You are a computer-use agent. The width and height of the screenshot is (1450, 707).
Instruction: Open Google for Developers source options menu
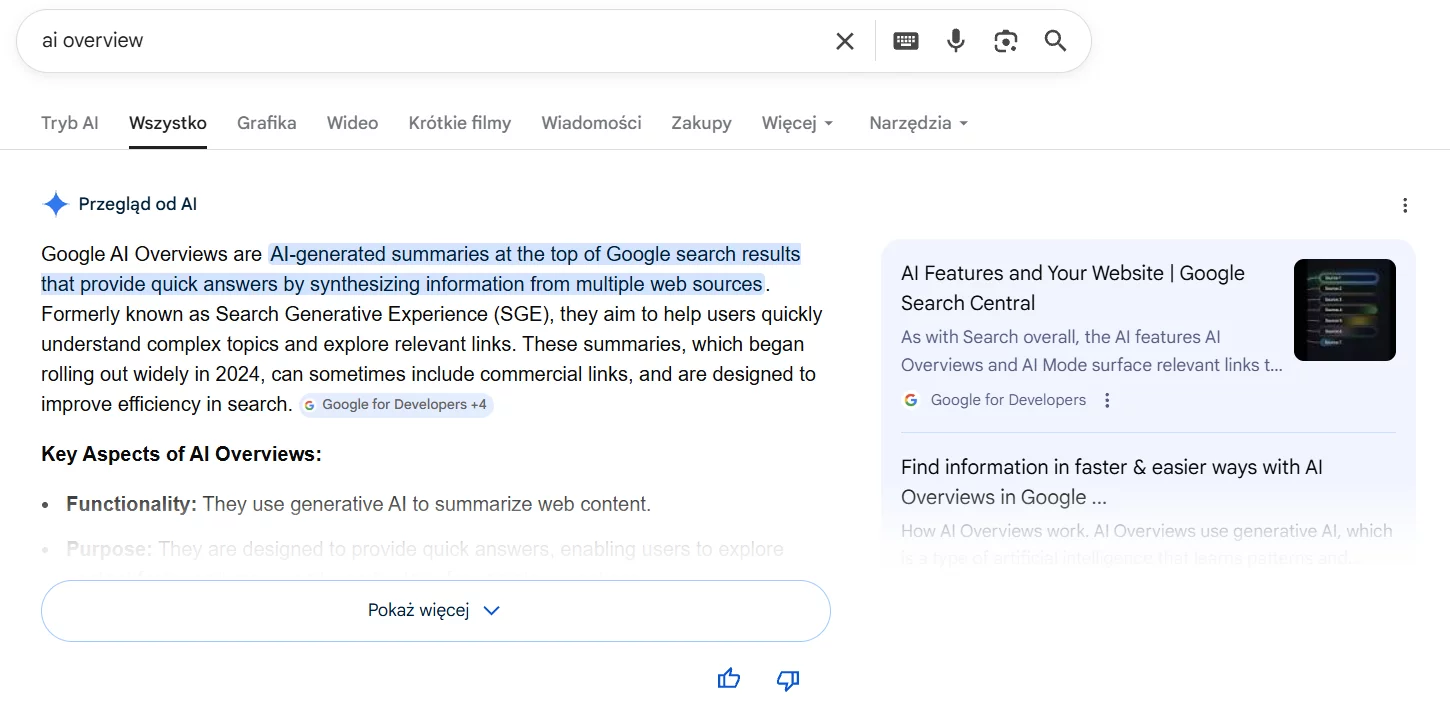(1107, 400)
